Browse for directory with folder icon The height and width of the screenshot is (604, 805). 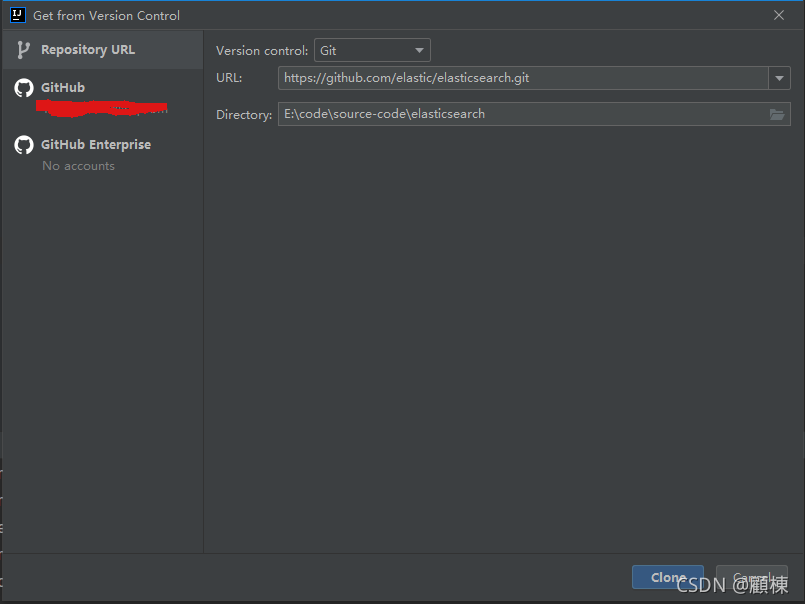(777, 115)
